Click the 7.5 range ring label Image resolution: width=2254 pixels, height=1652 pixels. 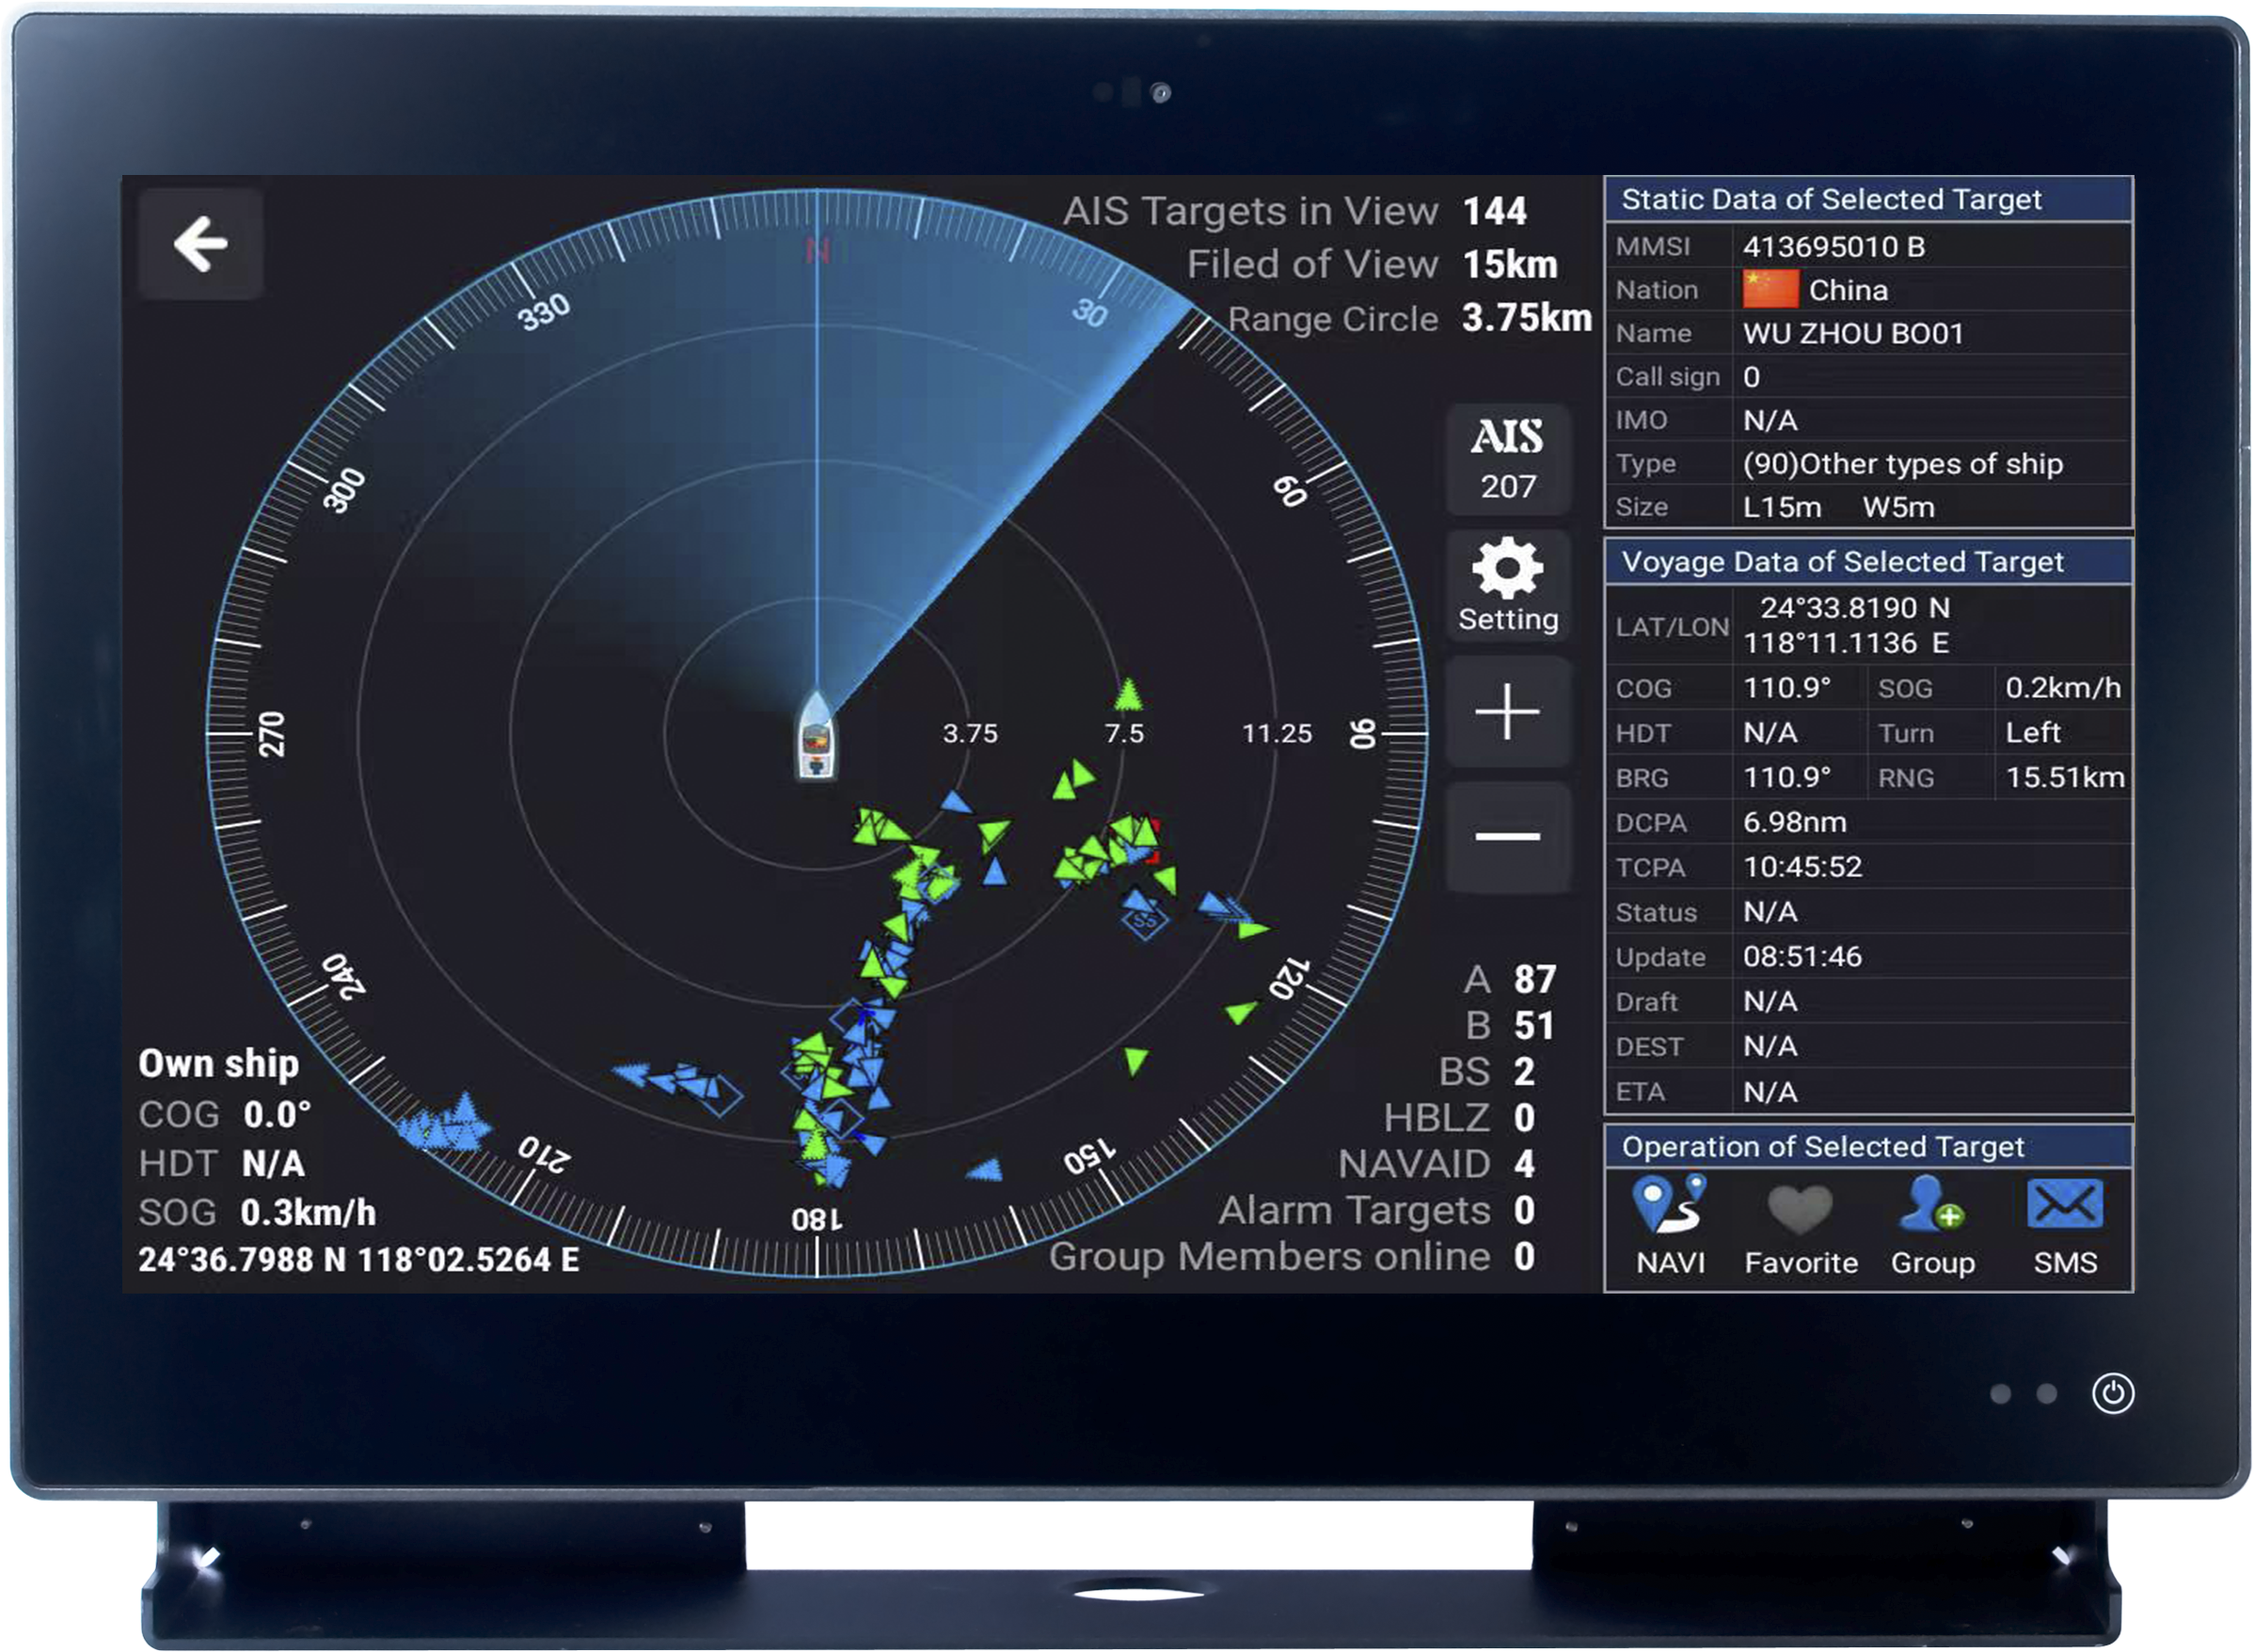click(1123, 733)
